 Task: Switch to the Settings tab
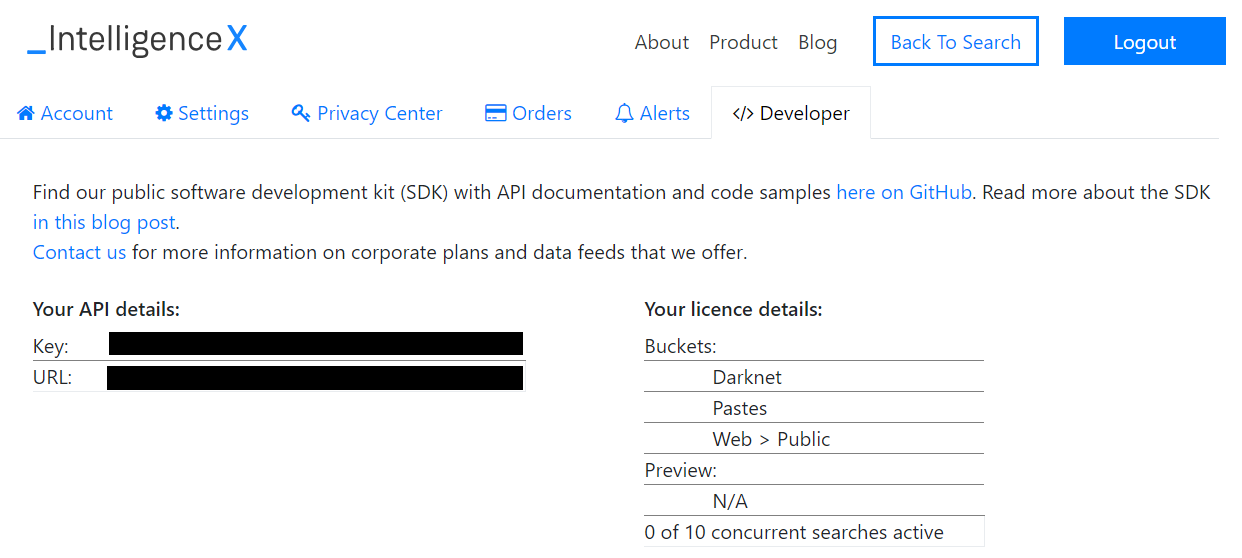tap(213, 113)
